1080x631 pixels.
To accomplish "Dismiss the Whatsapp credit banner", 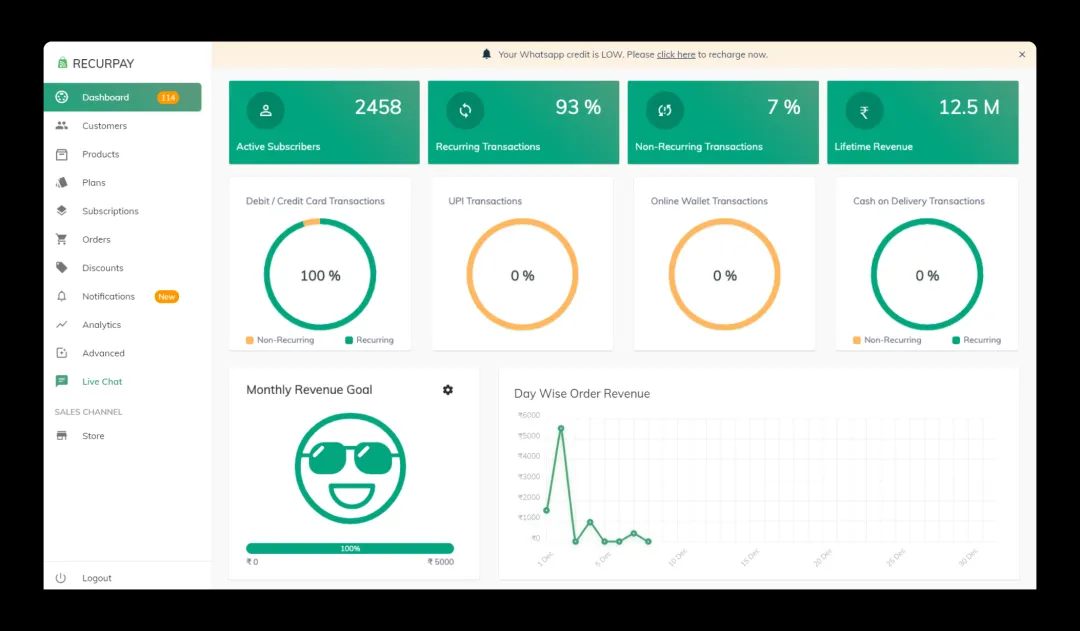I will (1022, 54).
